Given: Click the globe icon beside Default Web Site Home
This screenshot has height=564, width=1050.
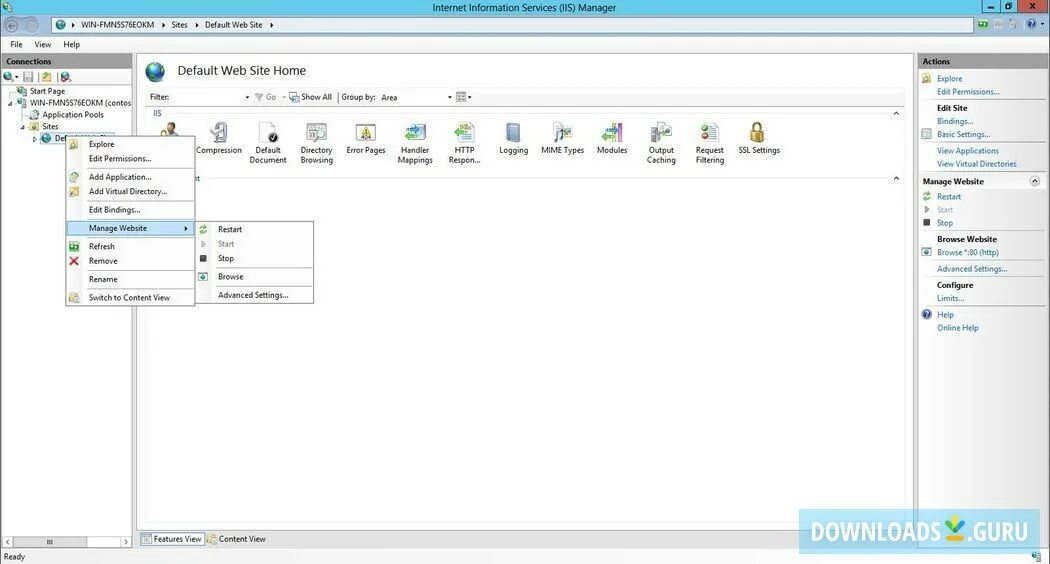Looking at the screenshot, I should pos(155,72).
